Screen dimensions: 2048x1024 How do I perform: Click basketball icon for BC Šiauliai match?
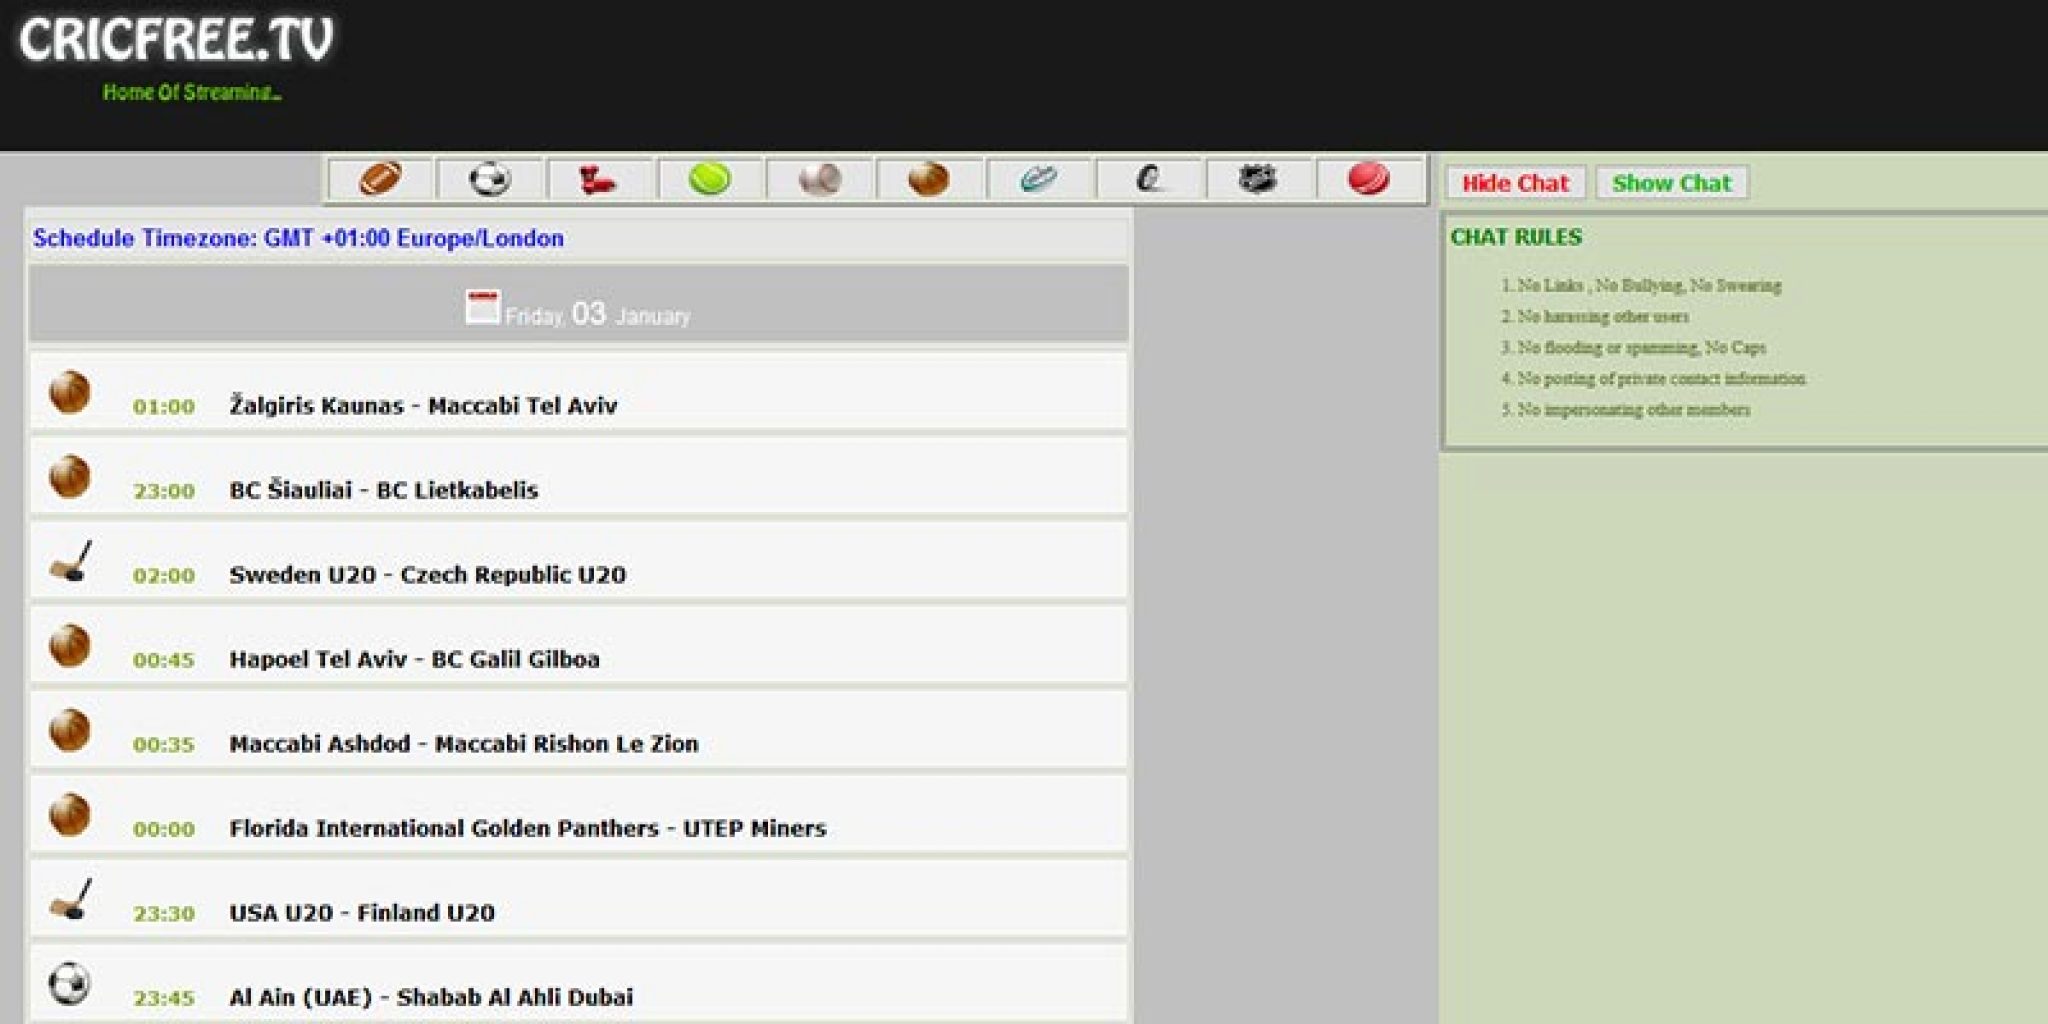pos(70,477)
